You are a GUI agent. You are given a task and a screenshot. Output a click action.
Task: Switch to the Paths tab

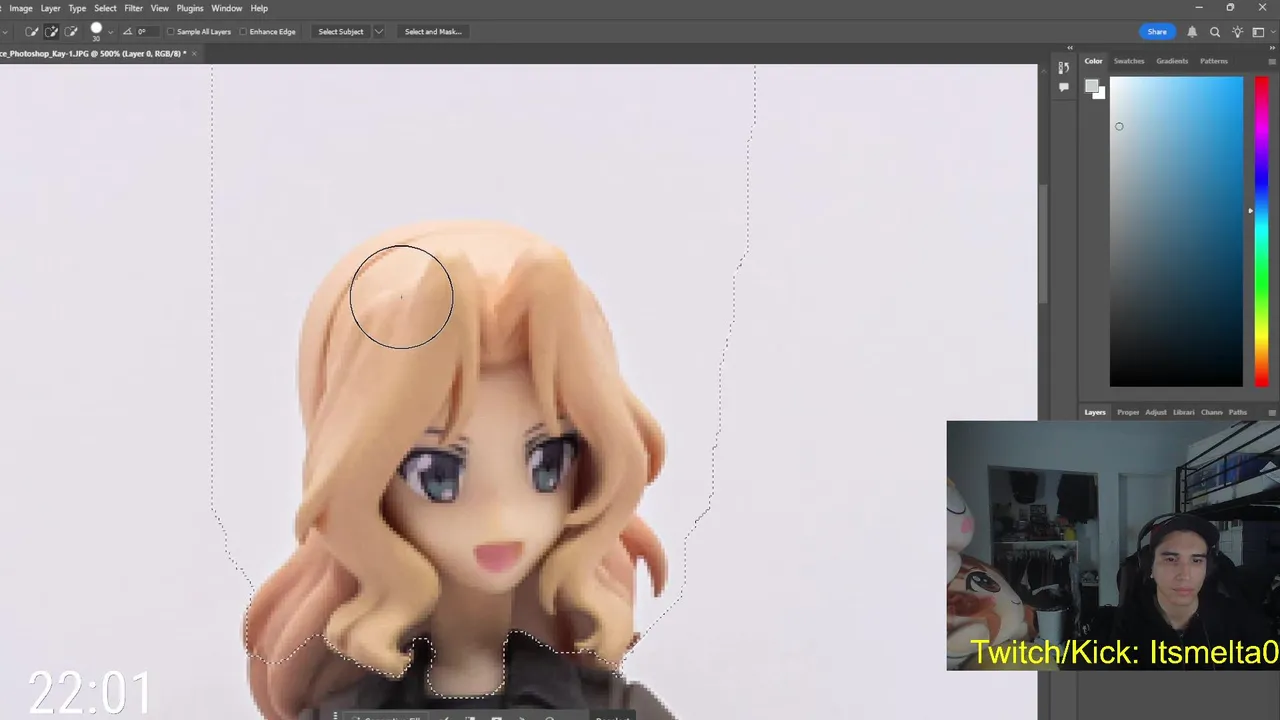click(1238, 412)
